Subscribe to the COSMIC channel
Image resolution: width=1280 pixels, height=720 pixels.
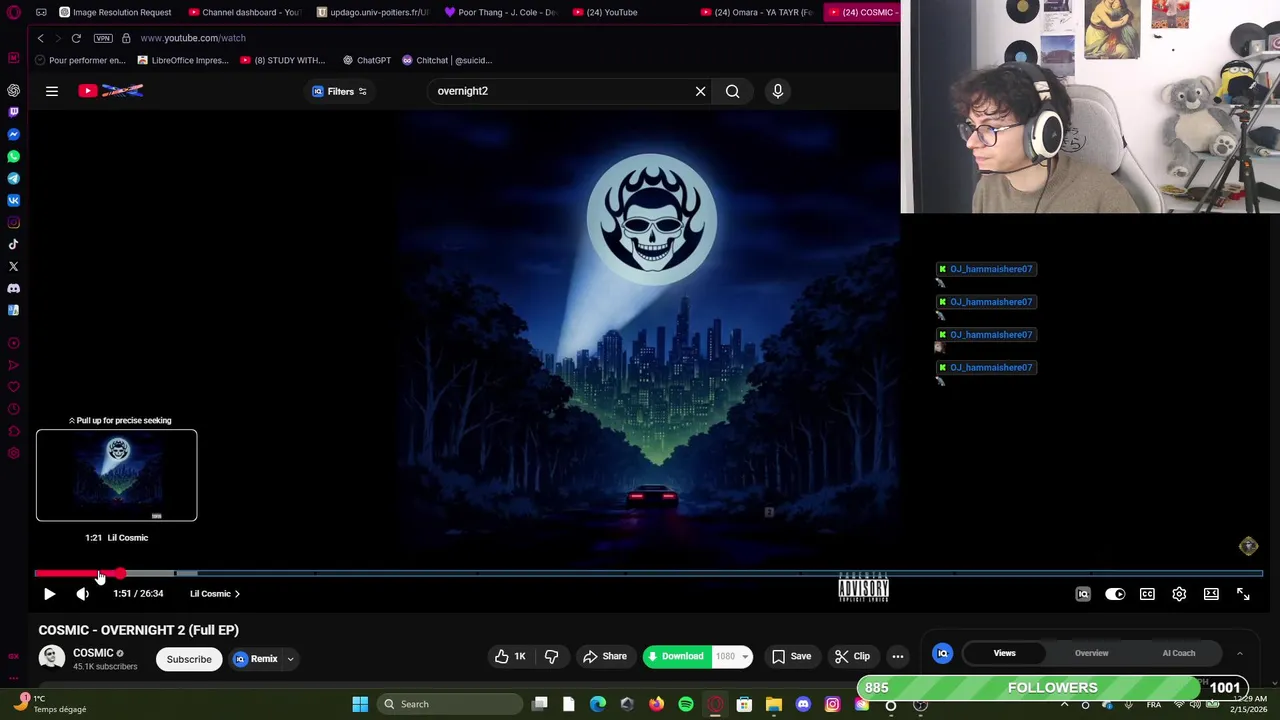(189, 659)
